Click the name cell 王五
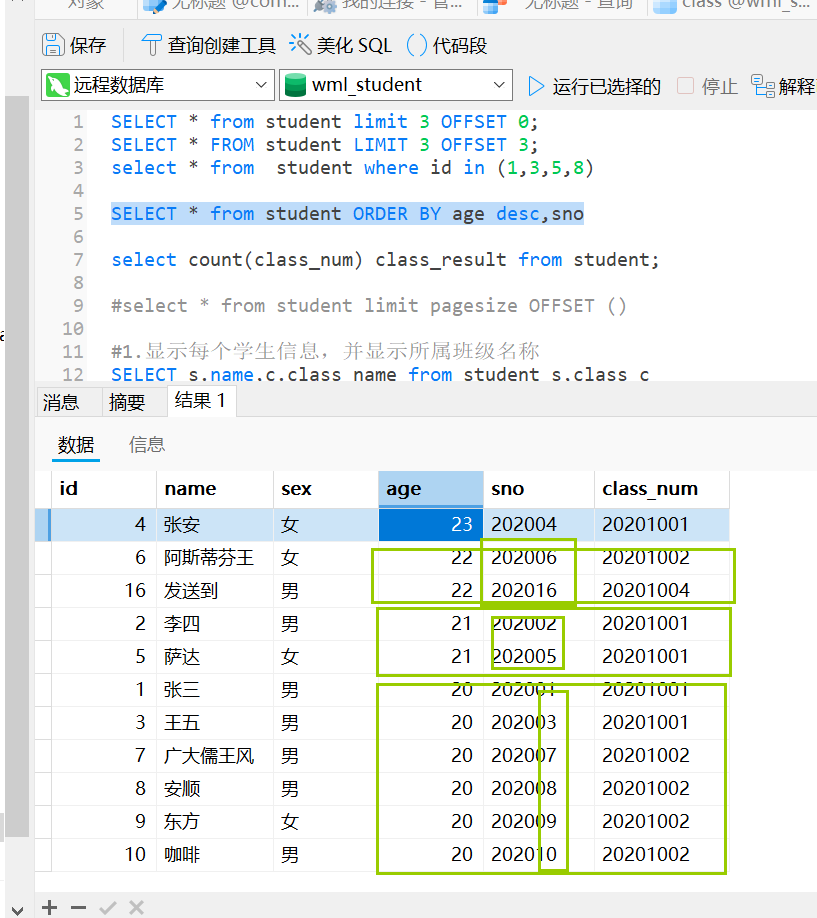This screenshot has height=918, width=817. click(x=215, y=722)
